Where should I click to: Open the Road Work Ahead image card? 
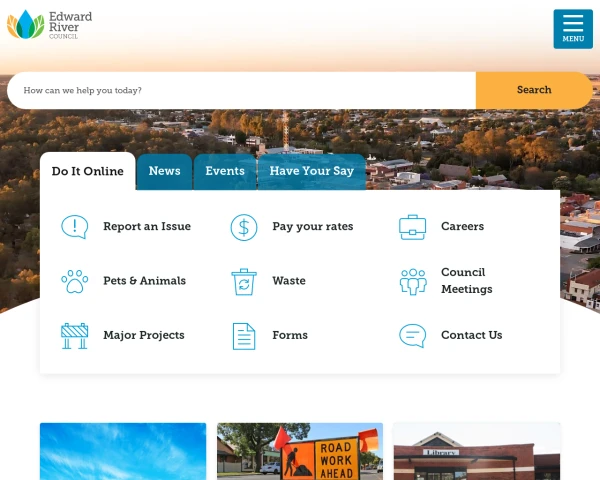(x=300, y=452)
